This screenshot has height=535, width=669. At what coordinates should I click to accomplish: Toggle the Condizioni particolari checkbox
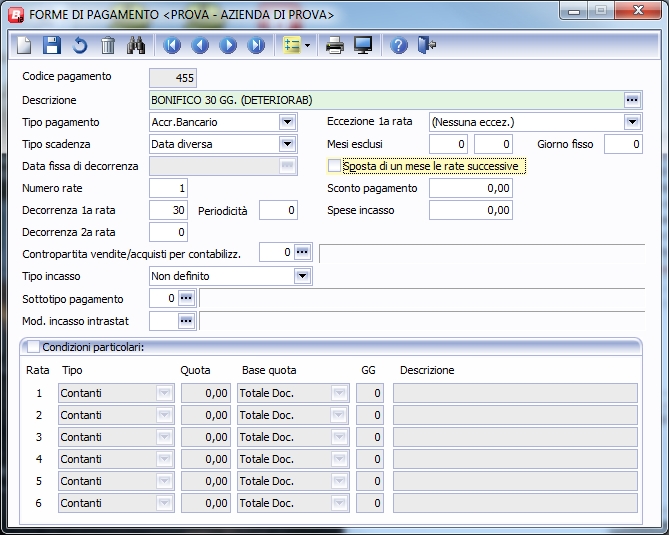pos(33,347)
